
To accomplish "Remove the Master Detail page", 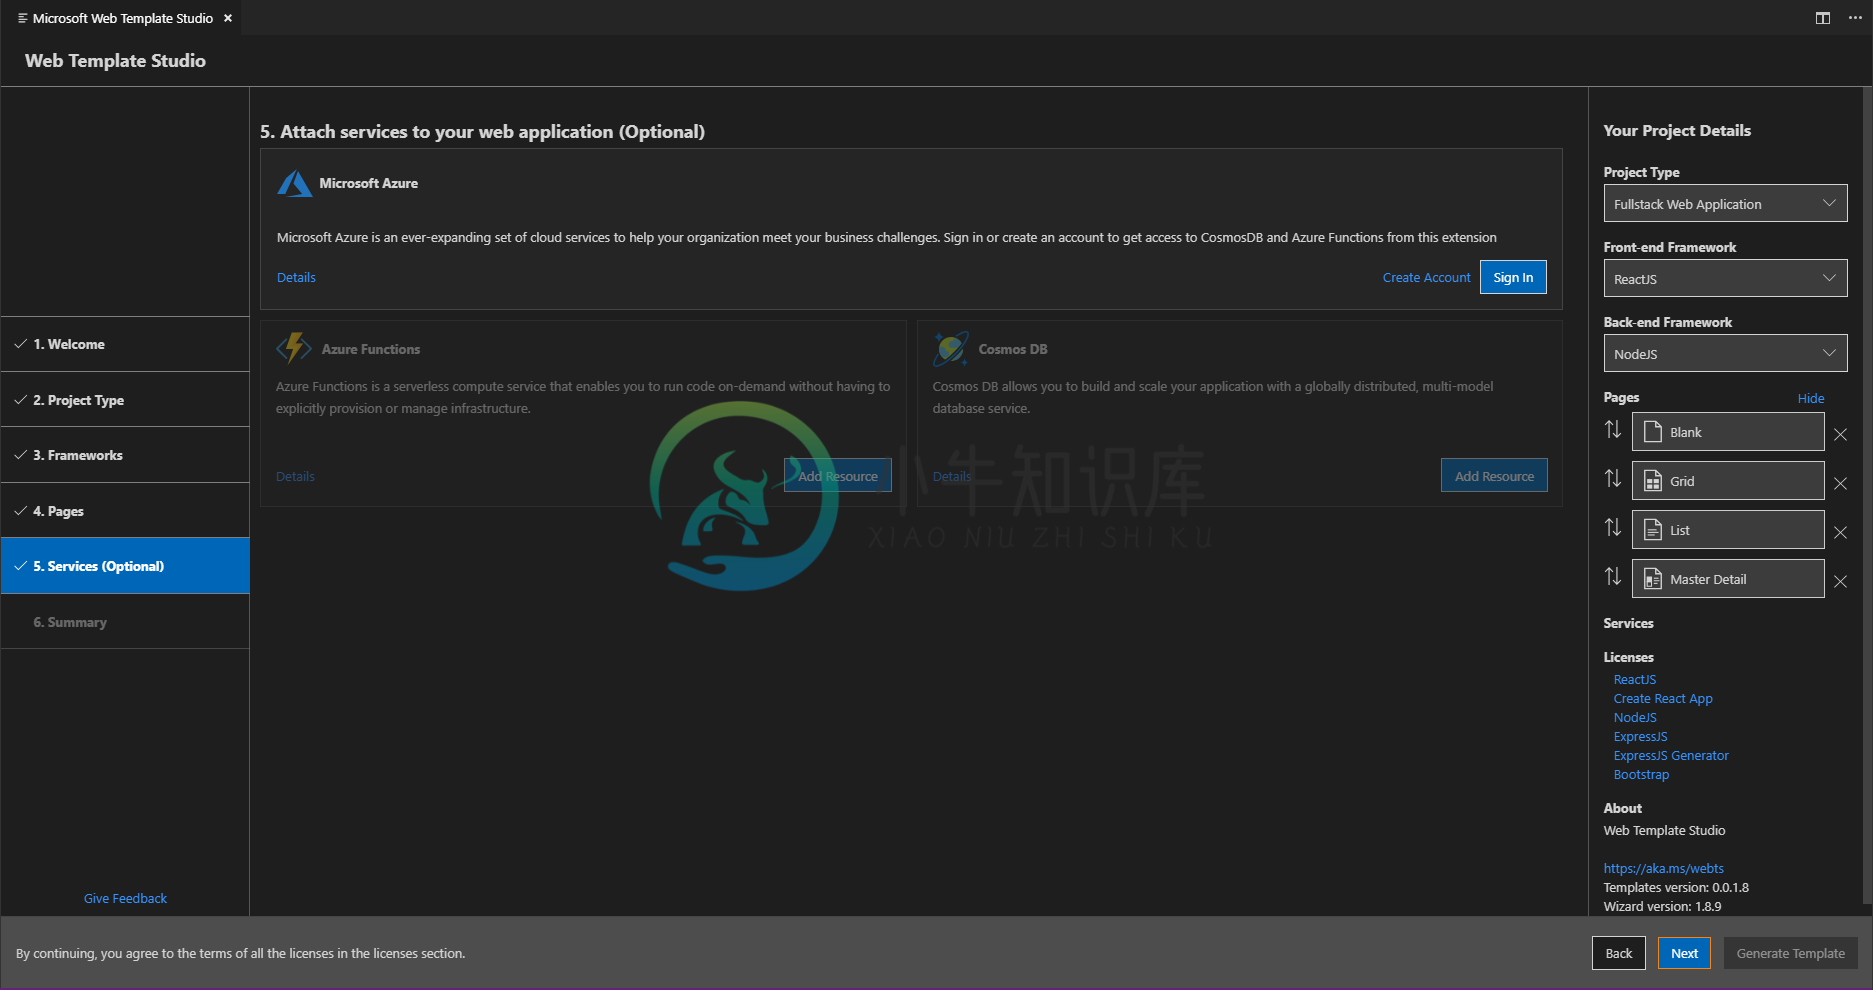I will pos(1840,581).
